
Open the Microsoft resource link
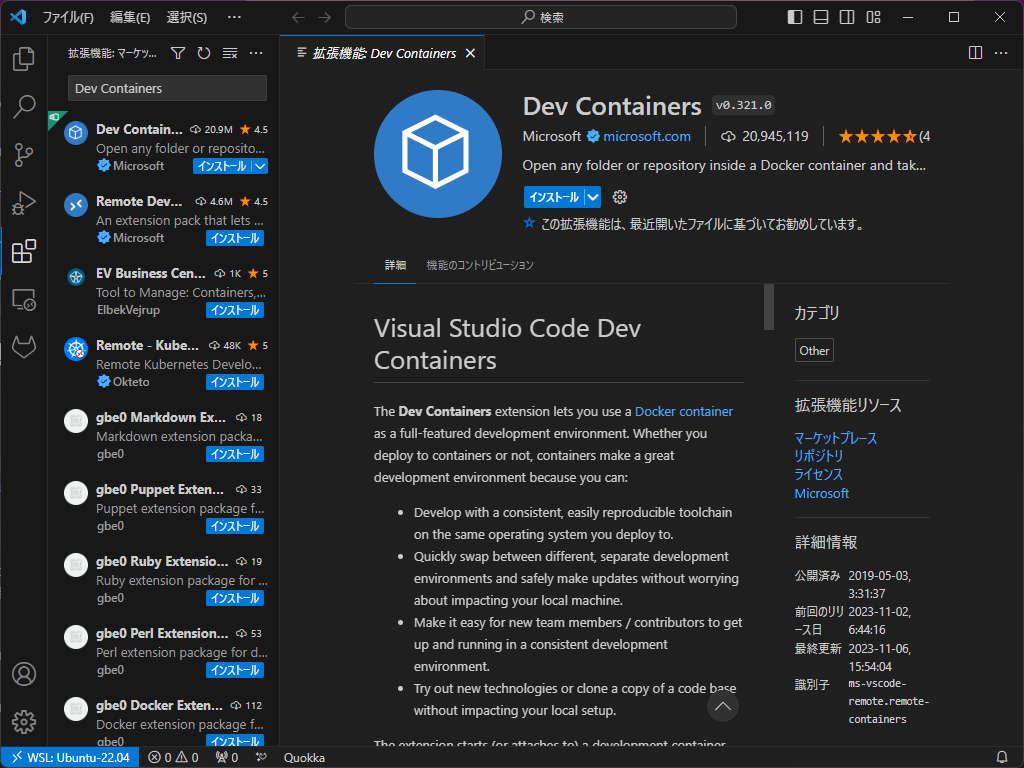pyautogui.click(x=822, y=493)
